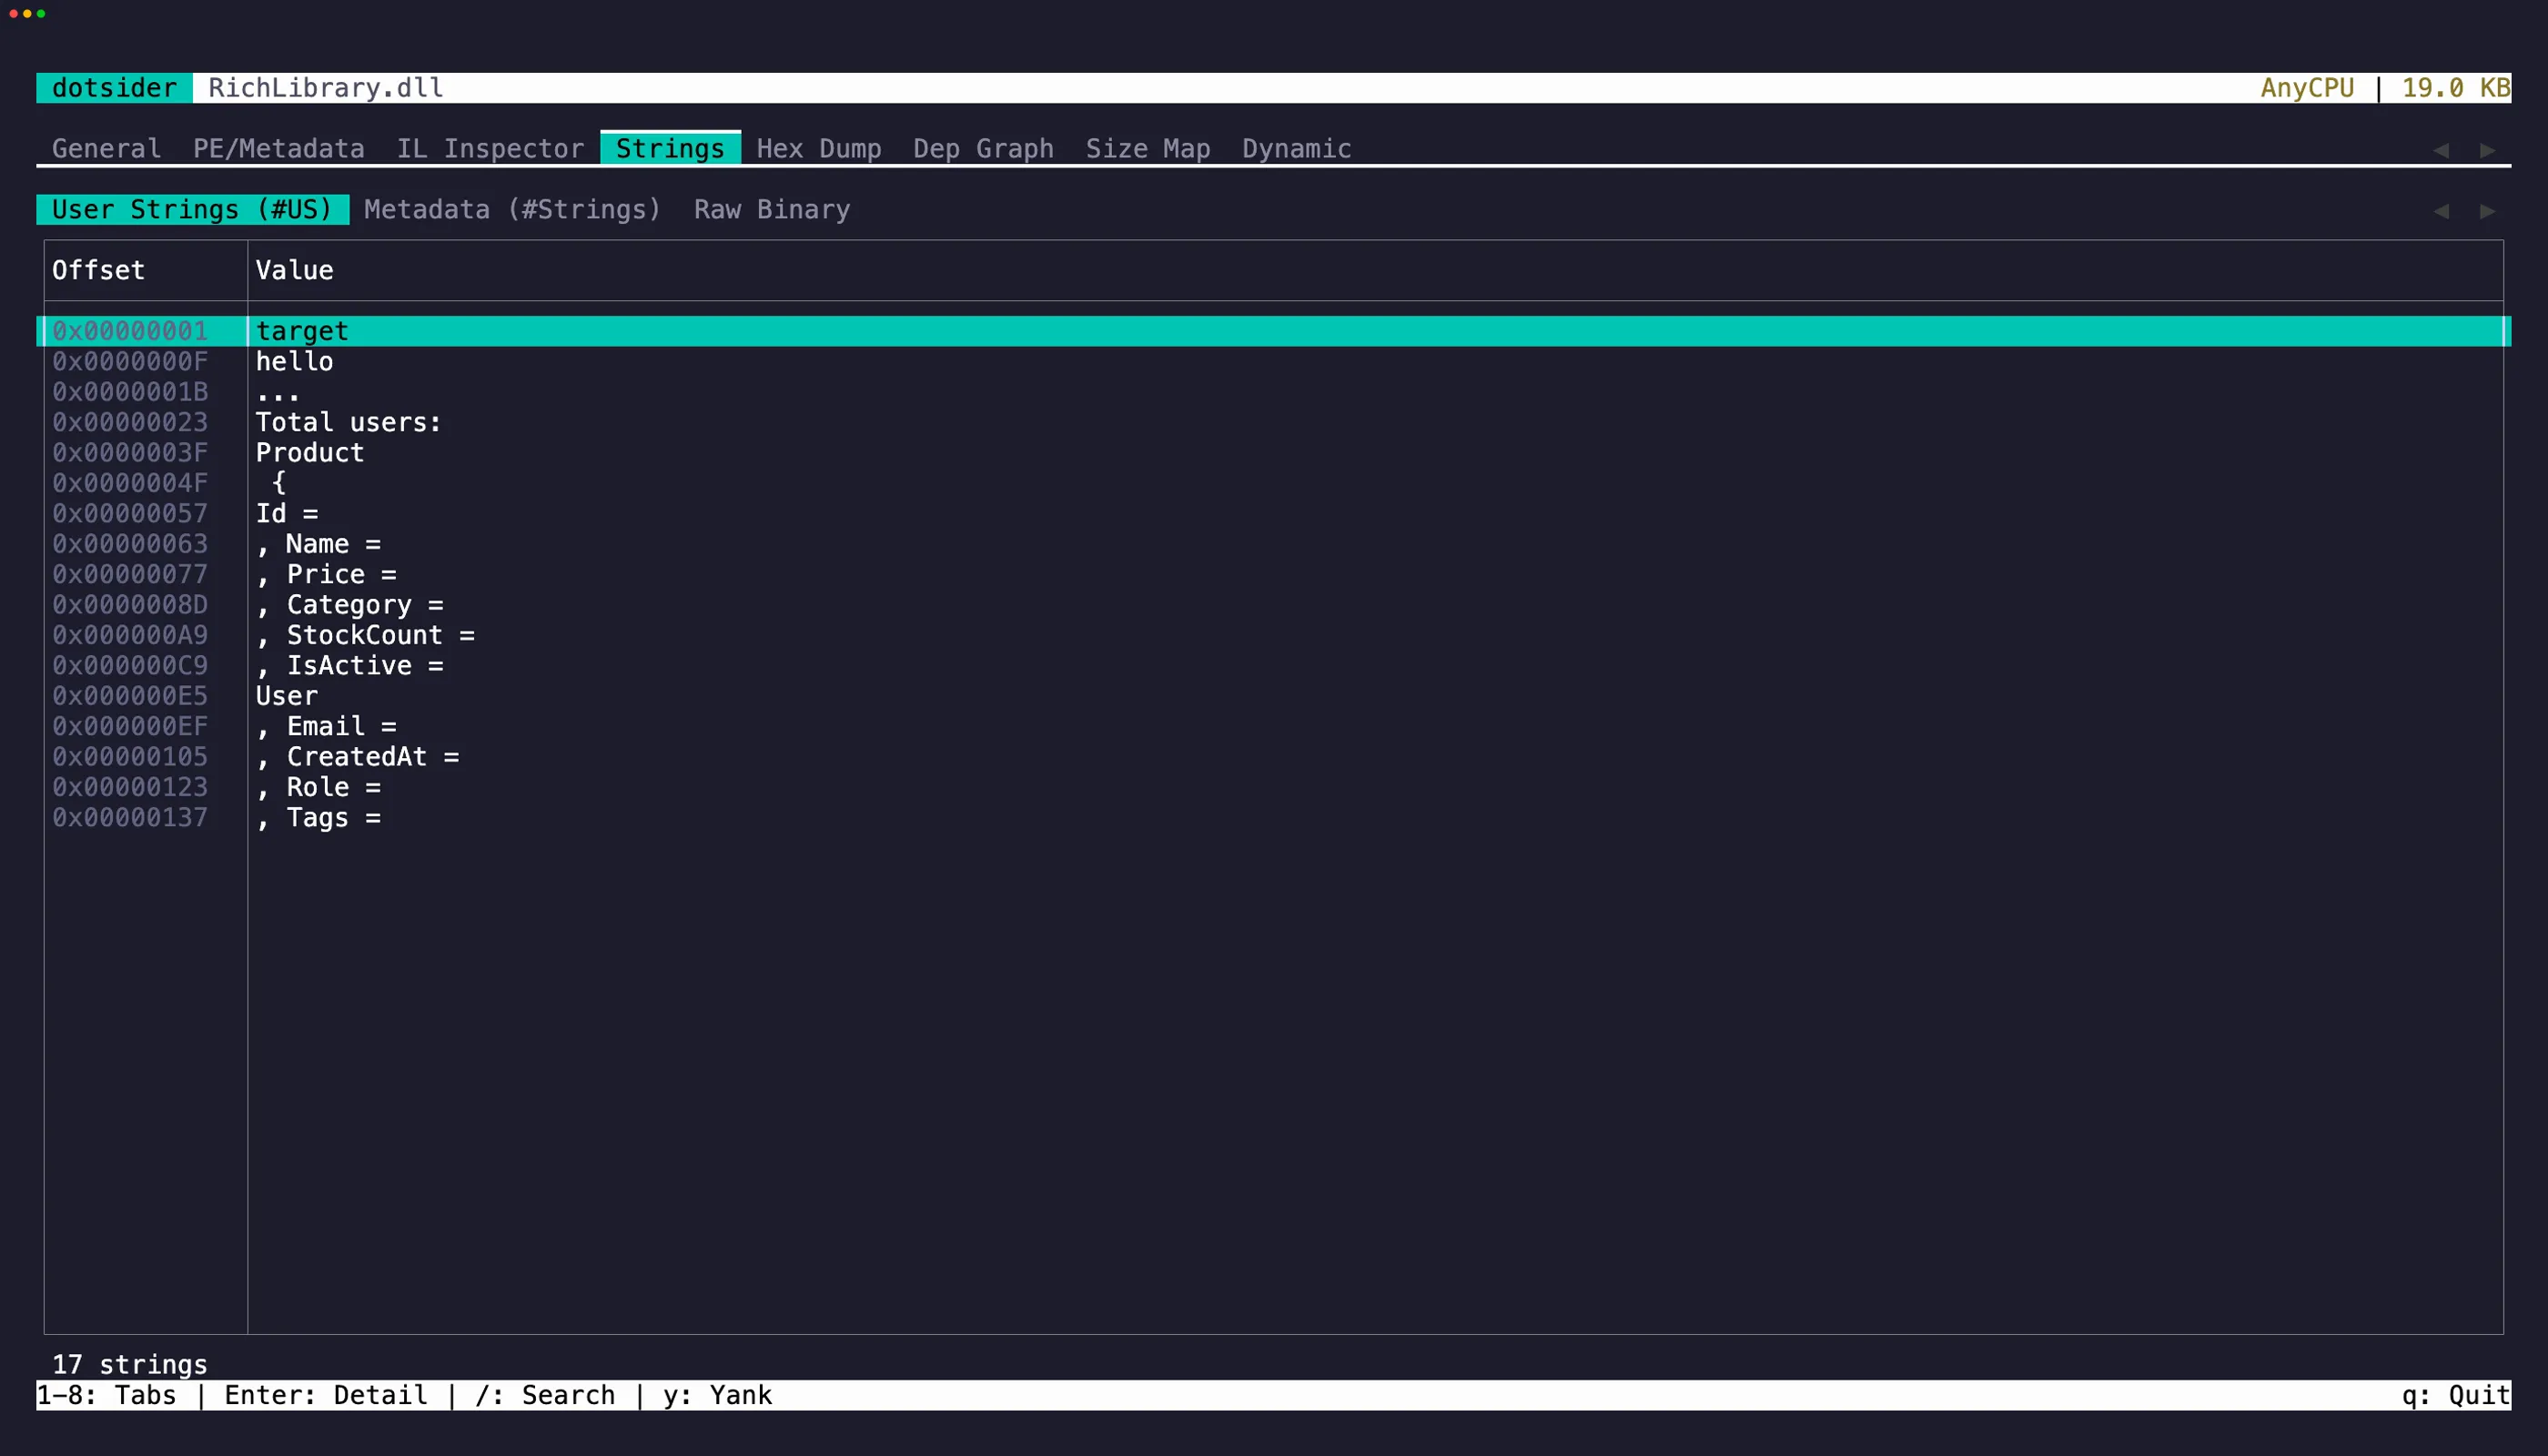Click offset 0x0000004F

[x=130, y=483]
